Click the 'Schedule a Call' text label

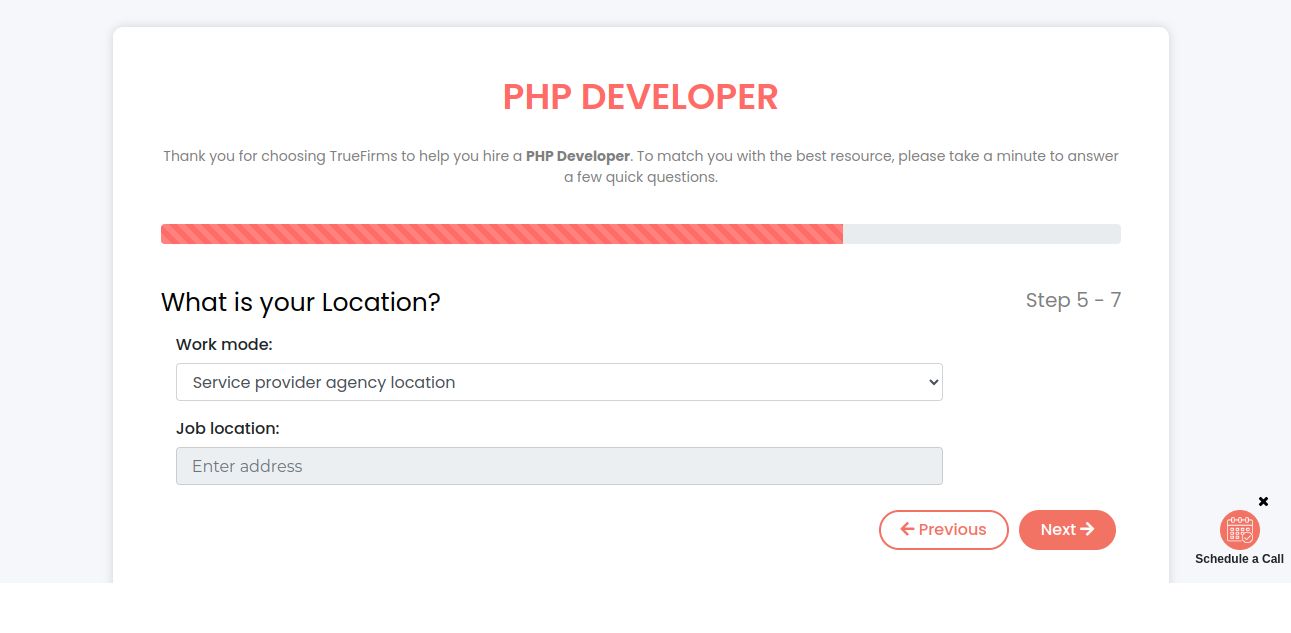1239,559
